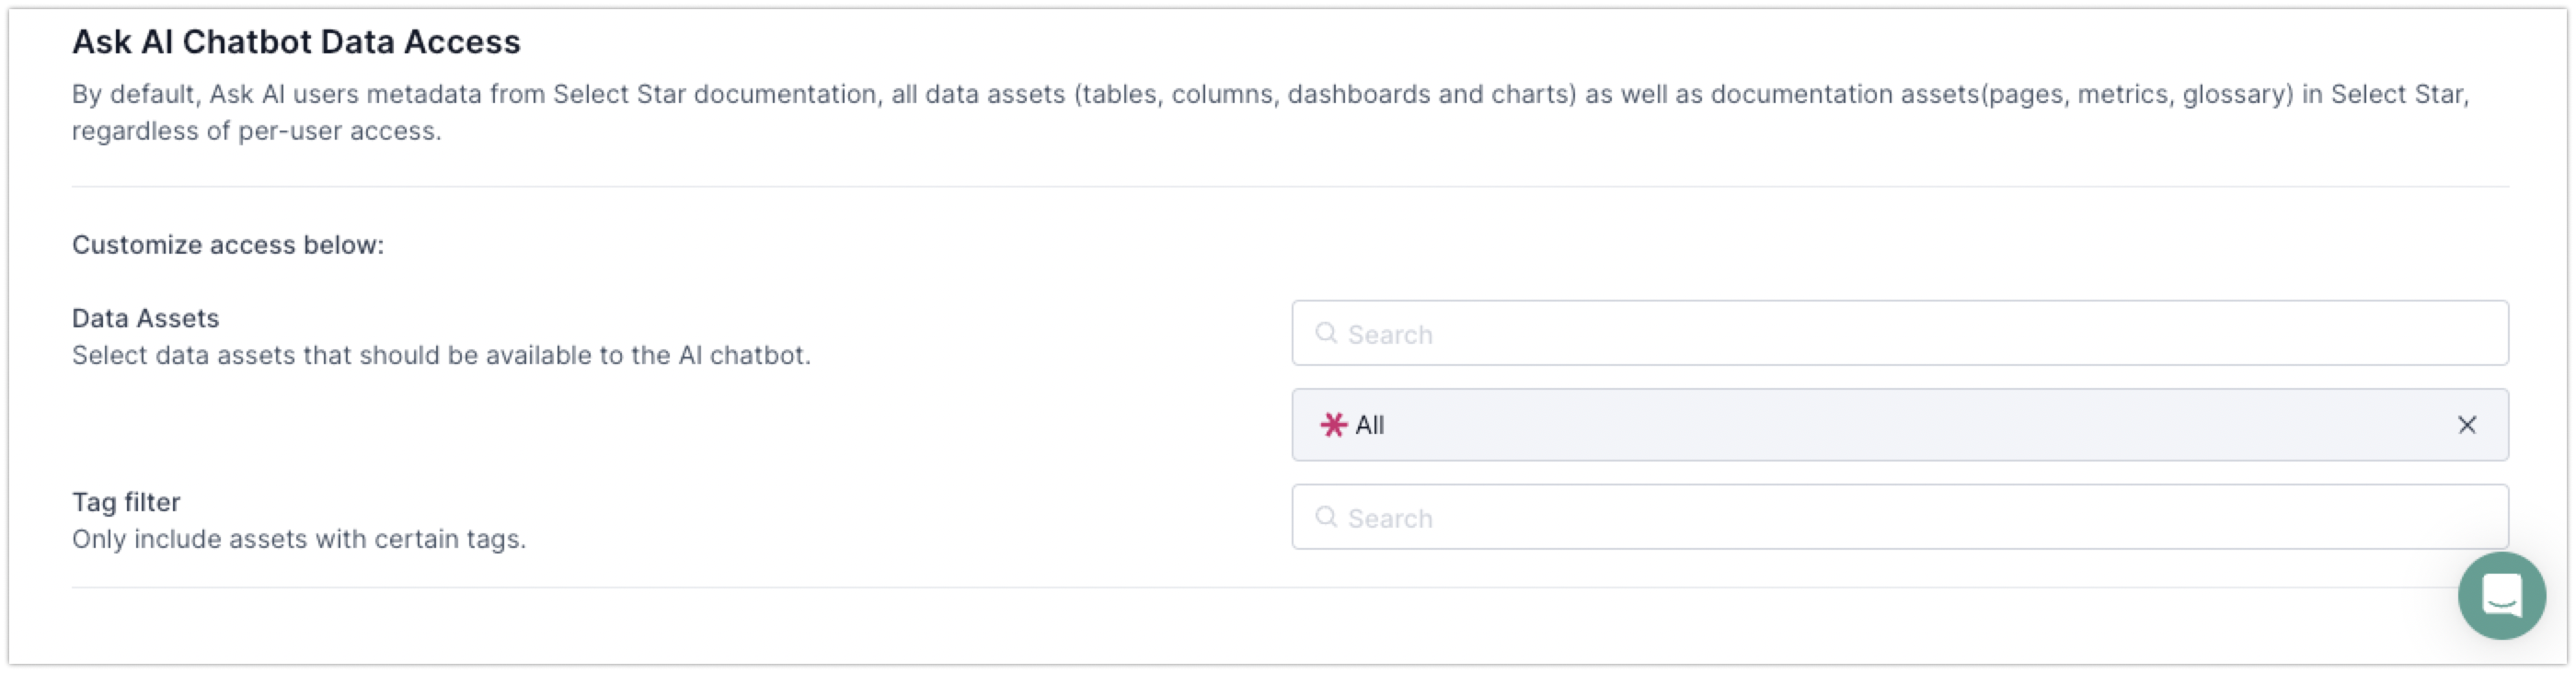2576x673 pixels.
Task: Click "Only include assets with certain tags" text
Action: pyautogui.click(x=299, y=539)
